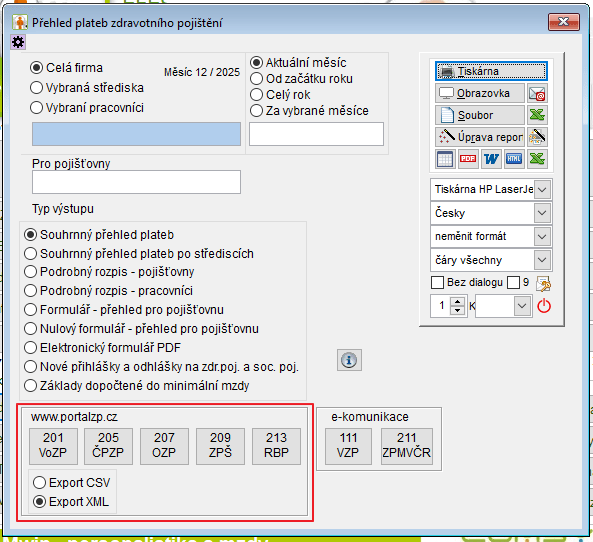Click the Tiskárna print button
The height and width of the screenshot is (542, 593).
tap(491, 71)
